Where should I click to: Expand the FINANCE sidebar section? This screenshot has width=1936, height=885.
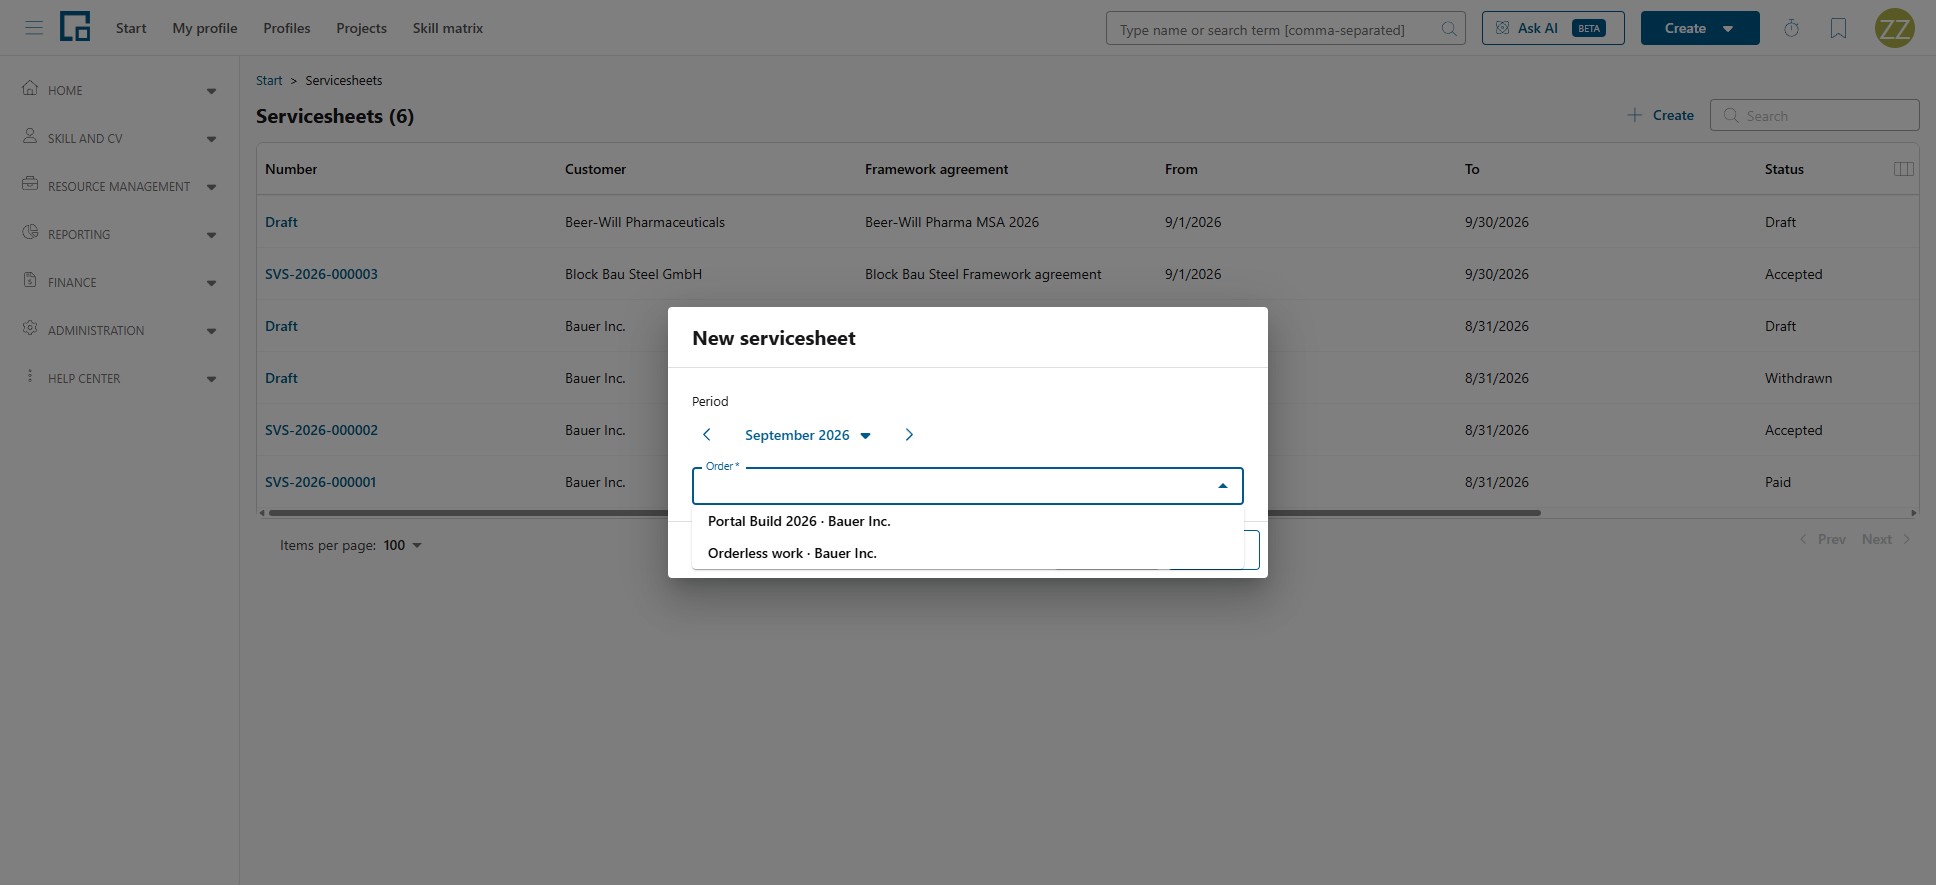[x=211, y=283]
